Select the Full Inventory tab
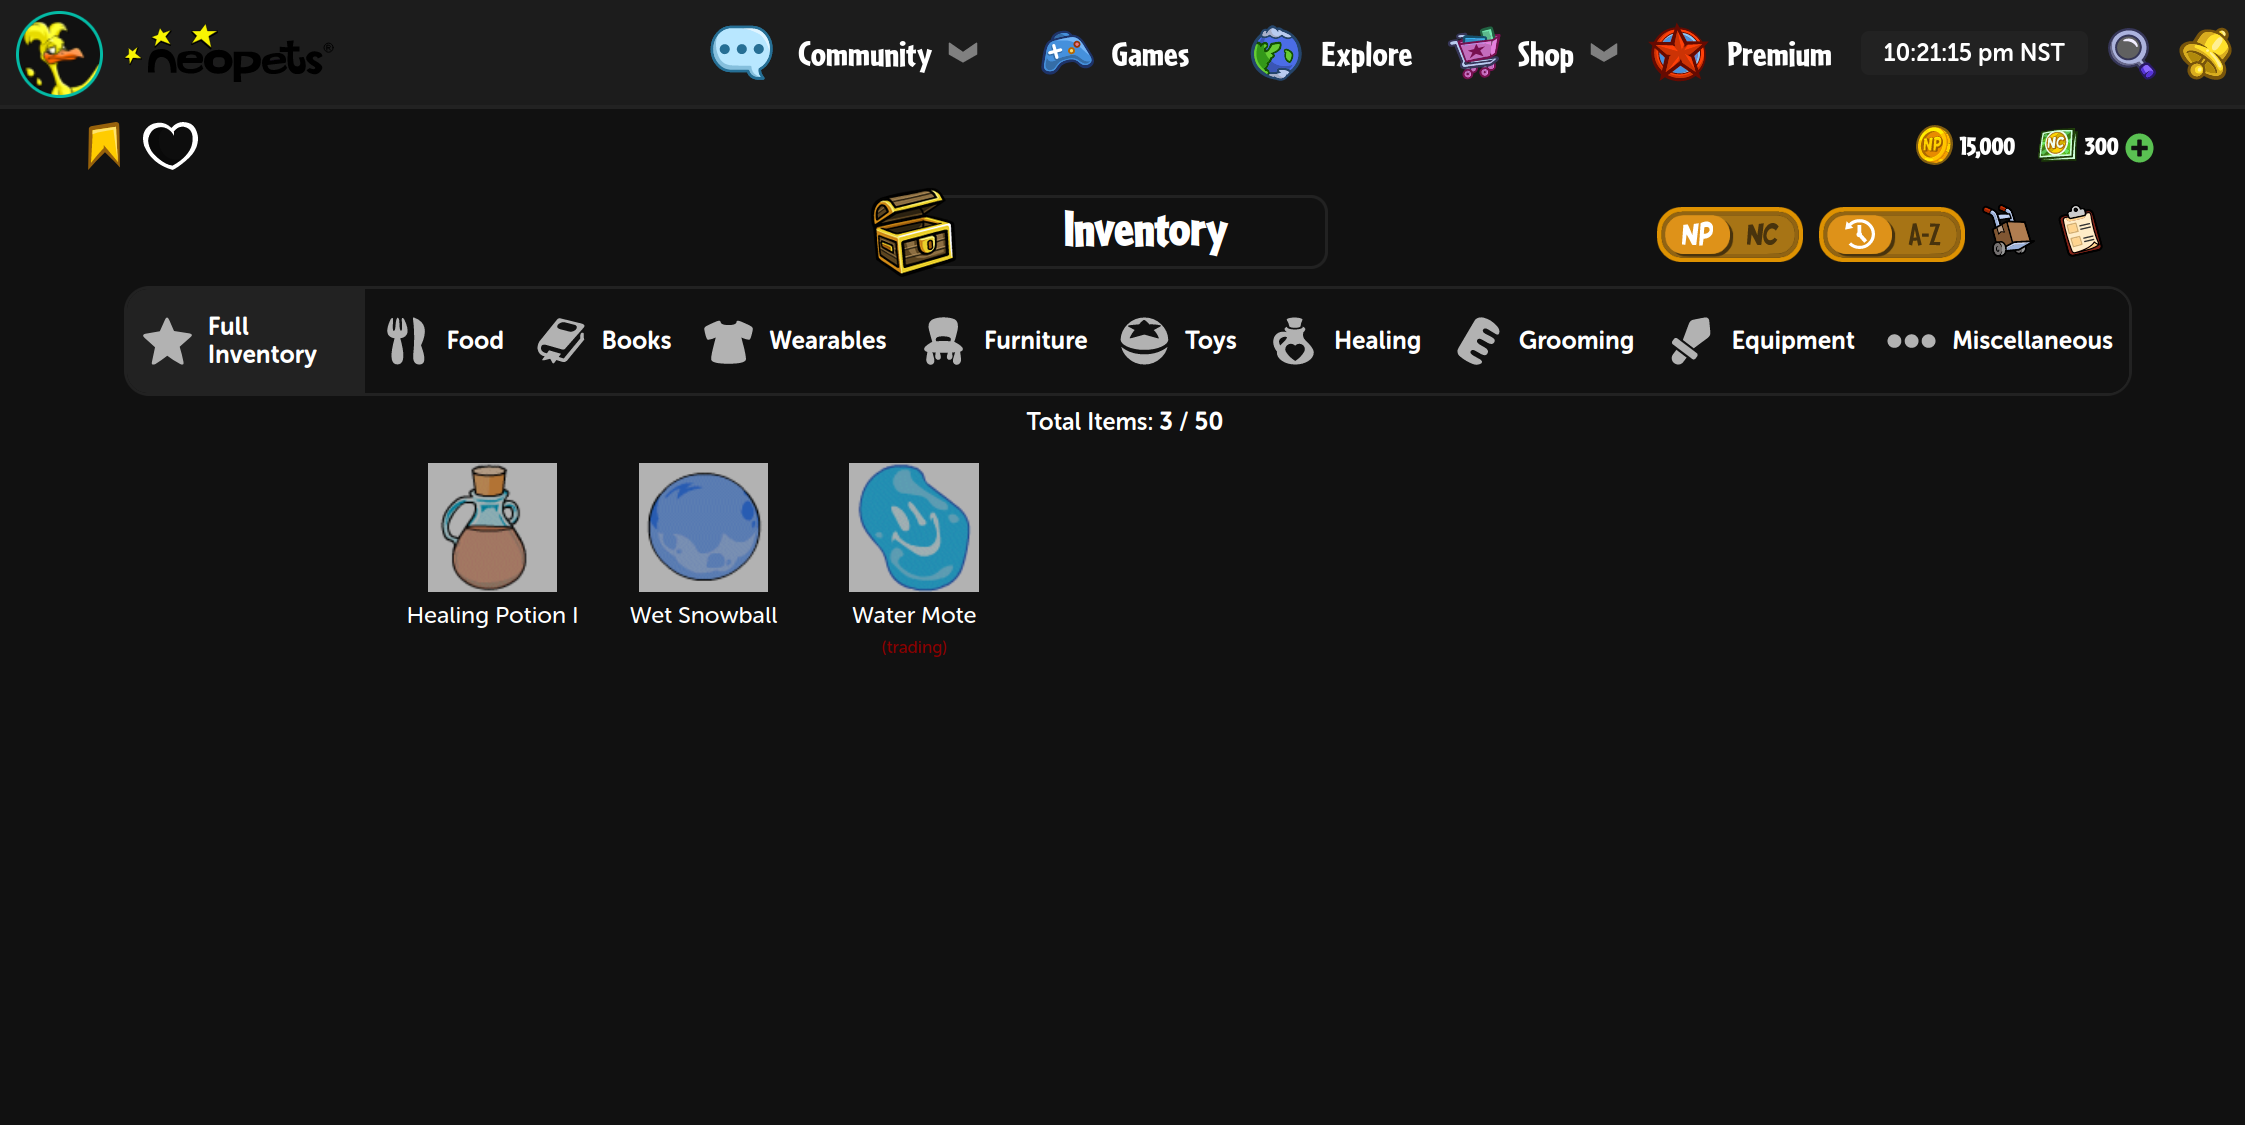Screen dimensions: 2245x1125 pos(244,340)
